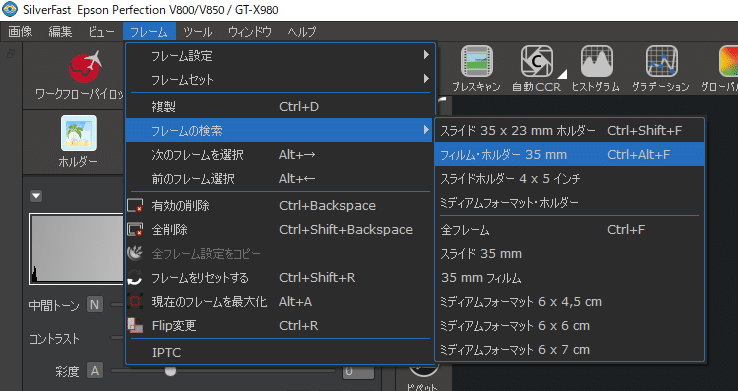Open the 画像 menu

coord(20,32)
